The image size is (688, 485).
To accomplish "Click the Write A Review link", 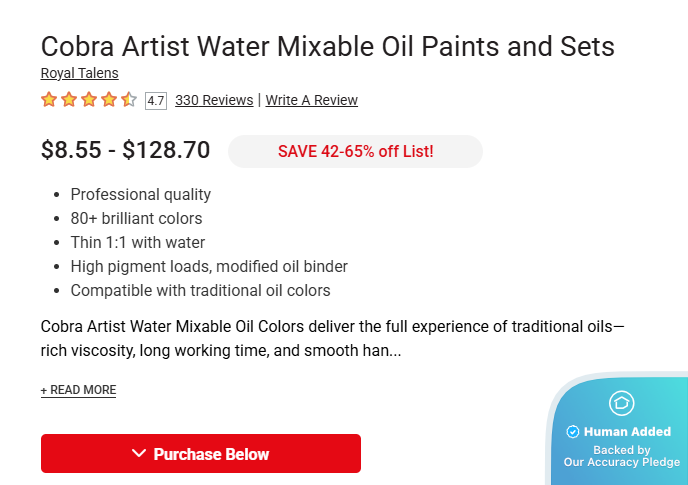I will [x=311, y=100].
